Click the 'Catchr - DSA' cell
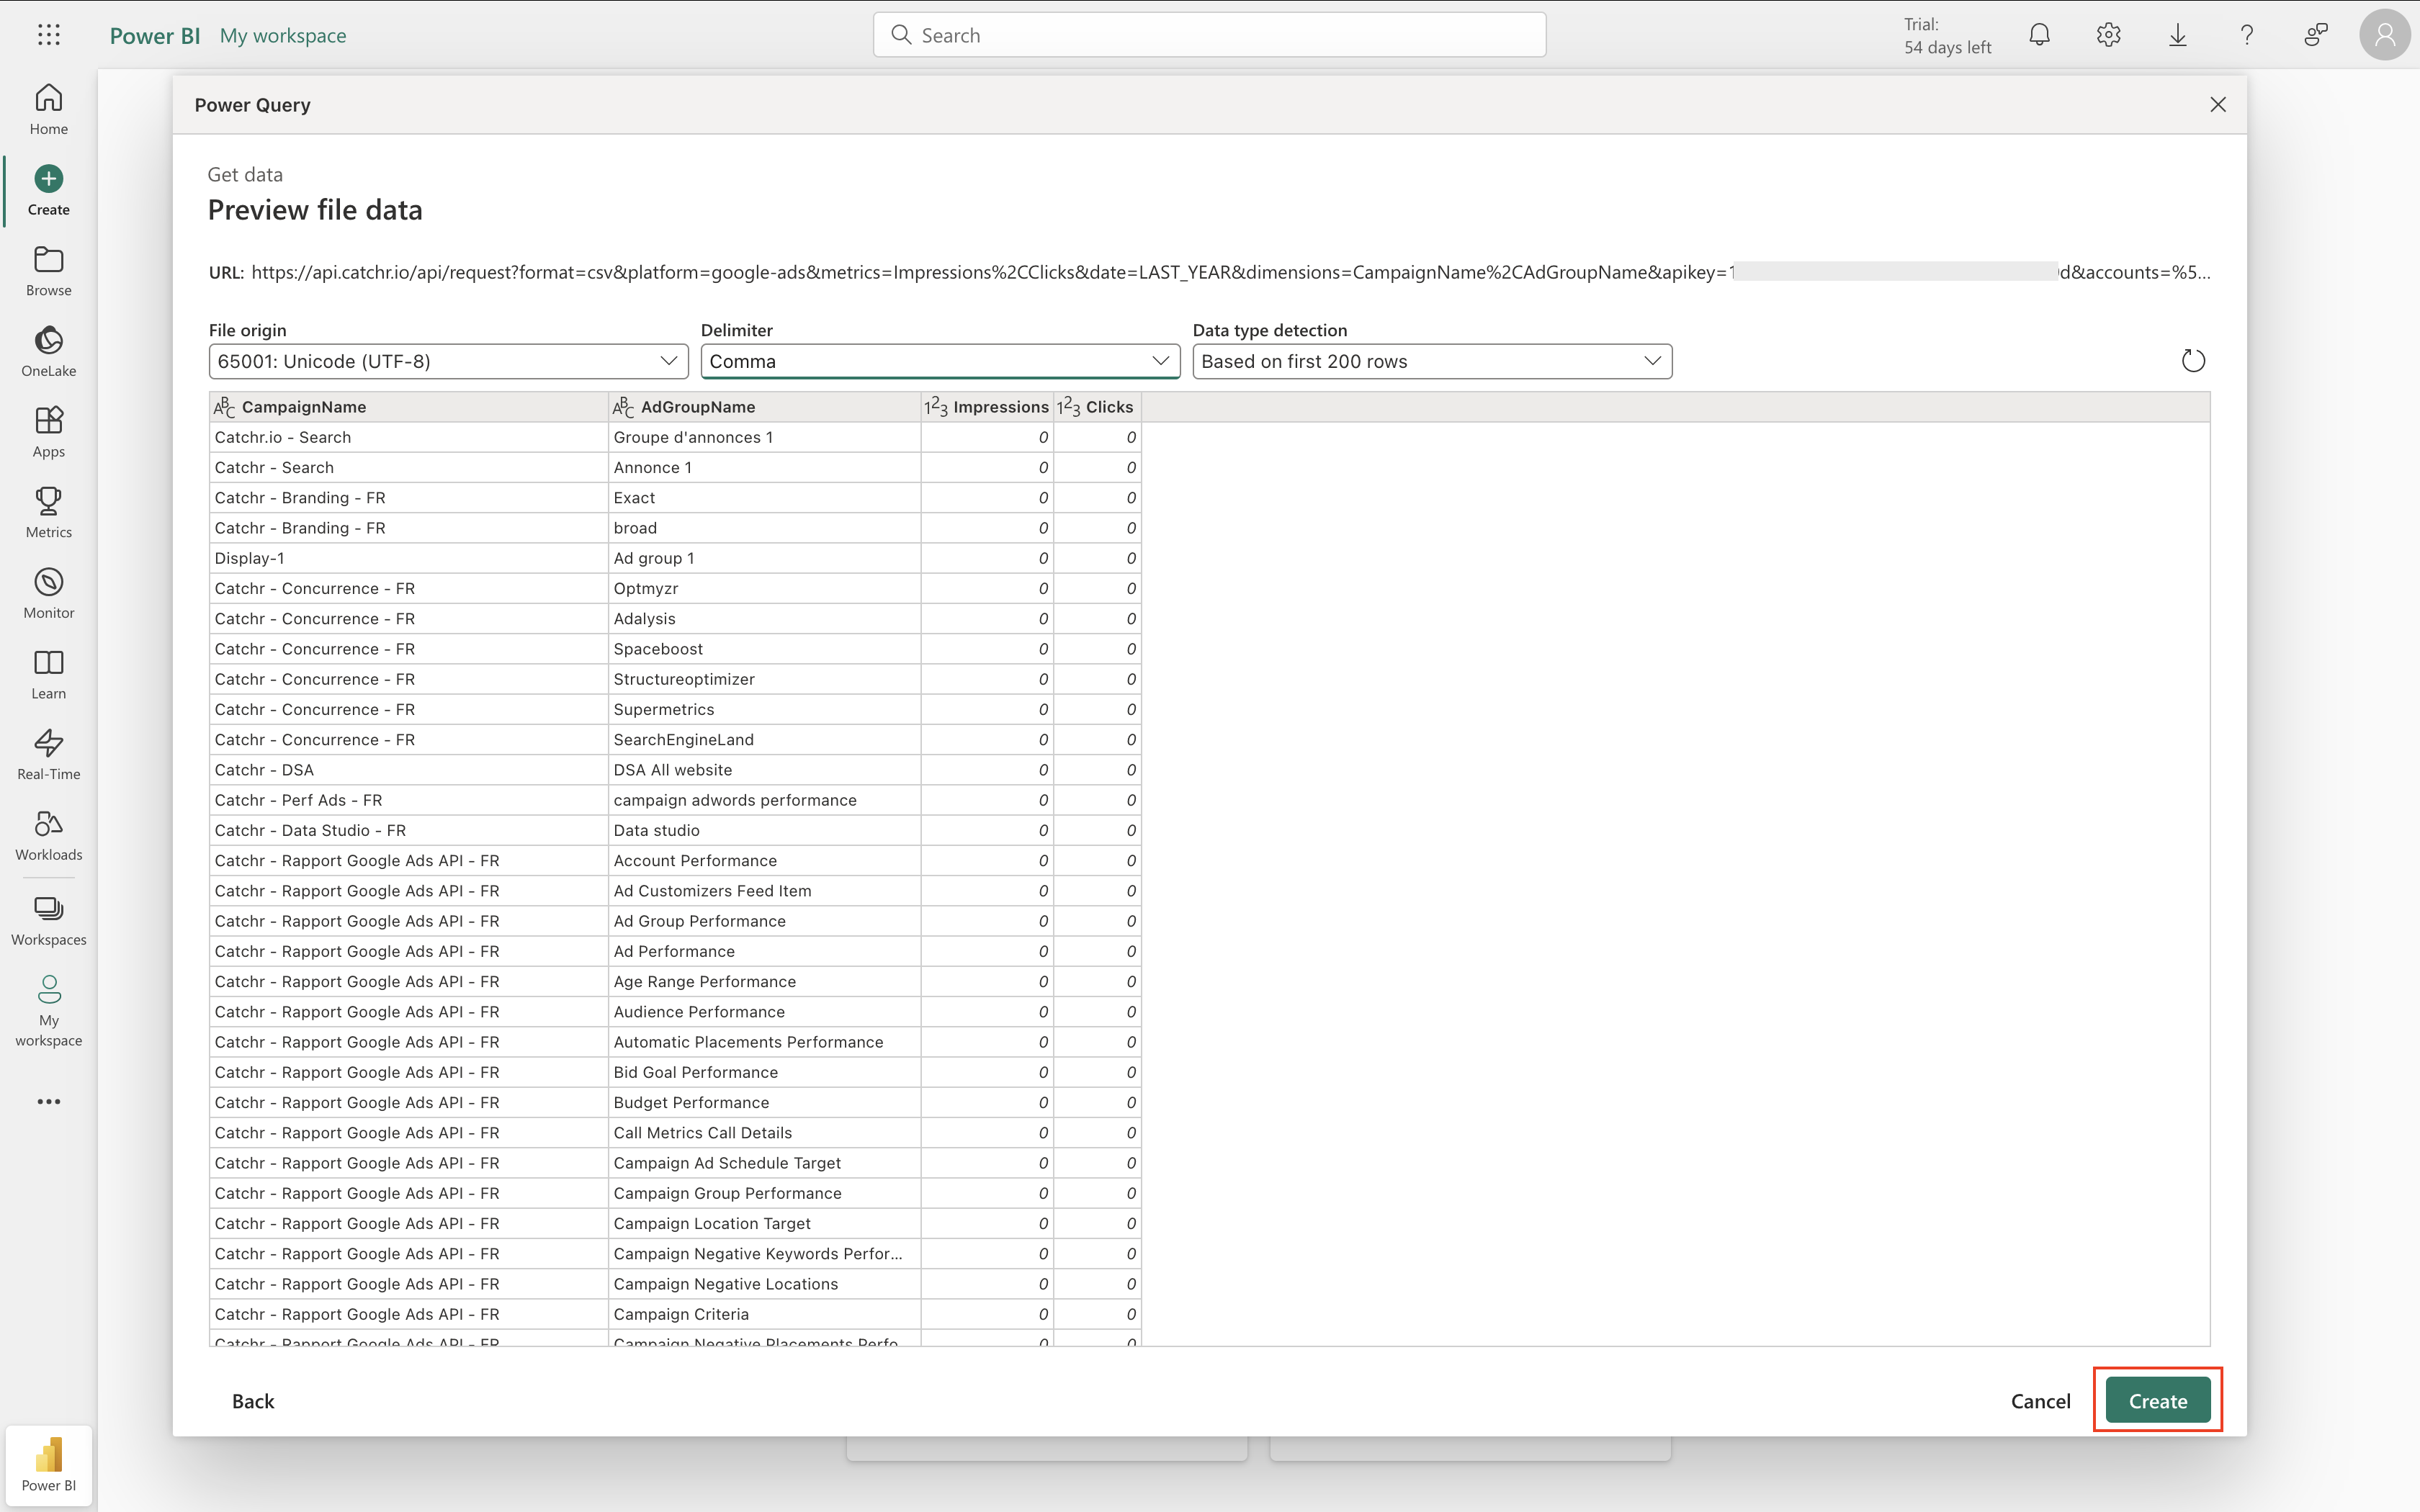This screenshot has height=1512, width=2420. [x=408, y=770]
